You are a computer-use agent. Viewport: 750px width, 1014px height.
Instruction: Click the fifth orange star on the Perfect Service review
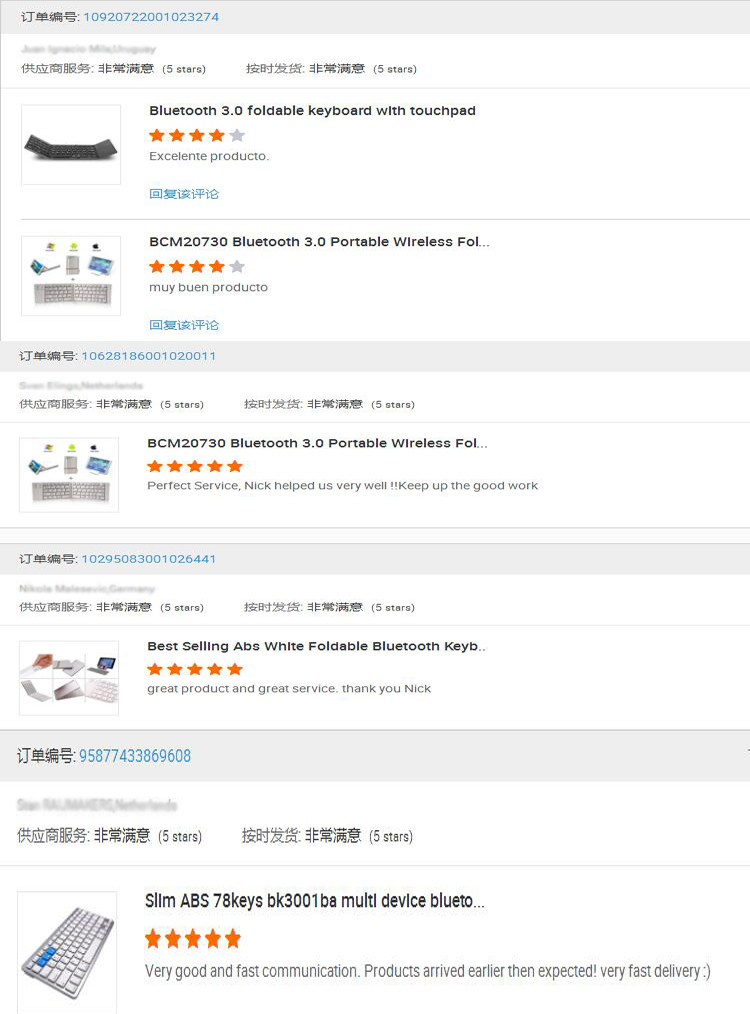pyautogui.click(x=237, y=466)
